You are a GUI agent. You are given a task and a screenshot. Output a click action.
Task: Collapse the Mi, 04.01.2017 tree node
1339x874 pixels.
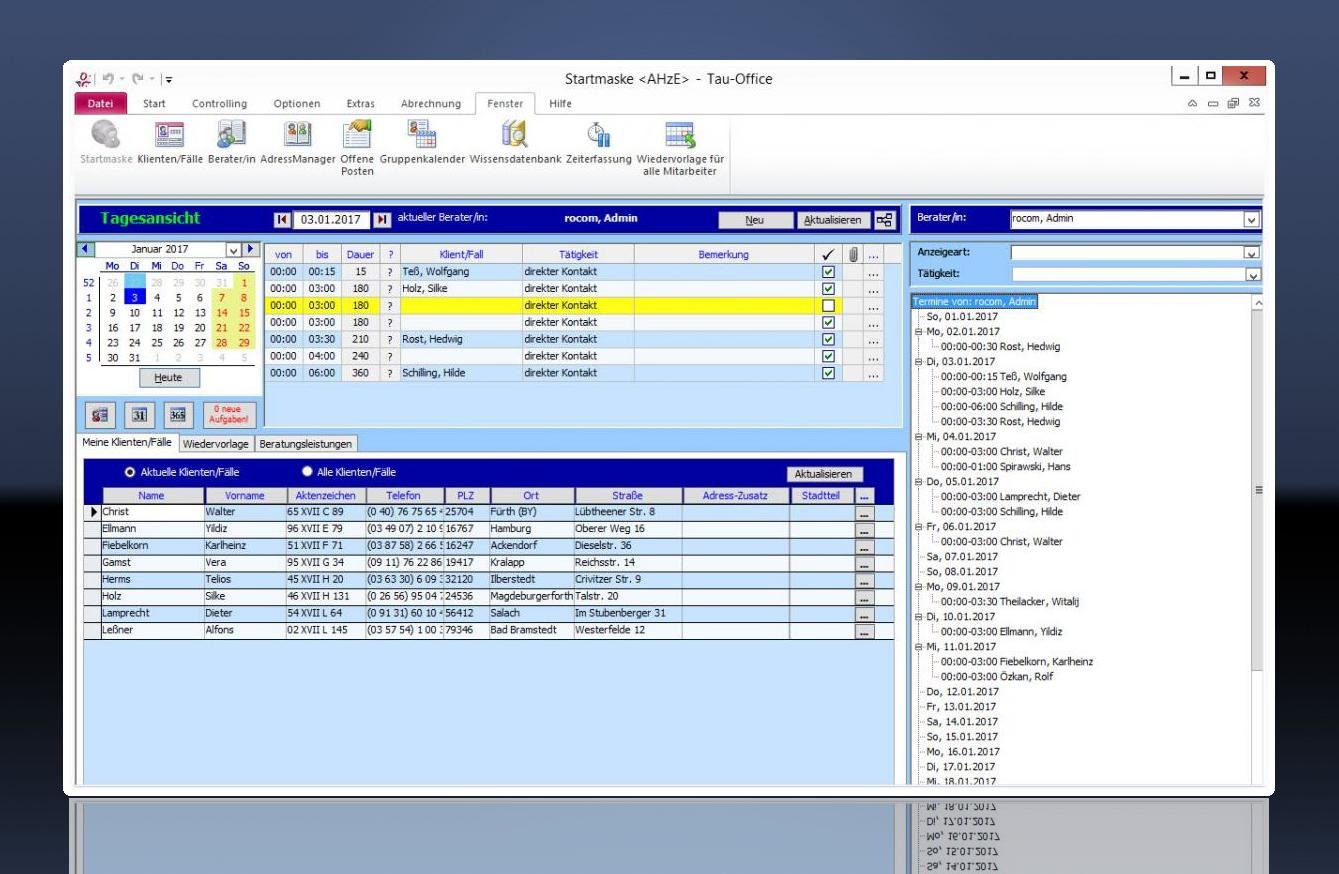coord(919,437)
